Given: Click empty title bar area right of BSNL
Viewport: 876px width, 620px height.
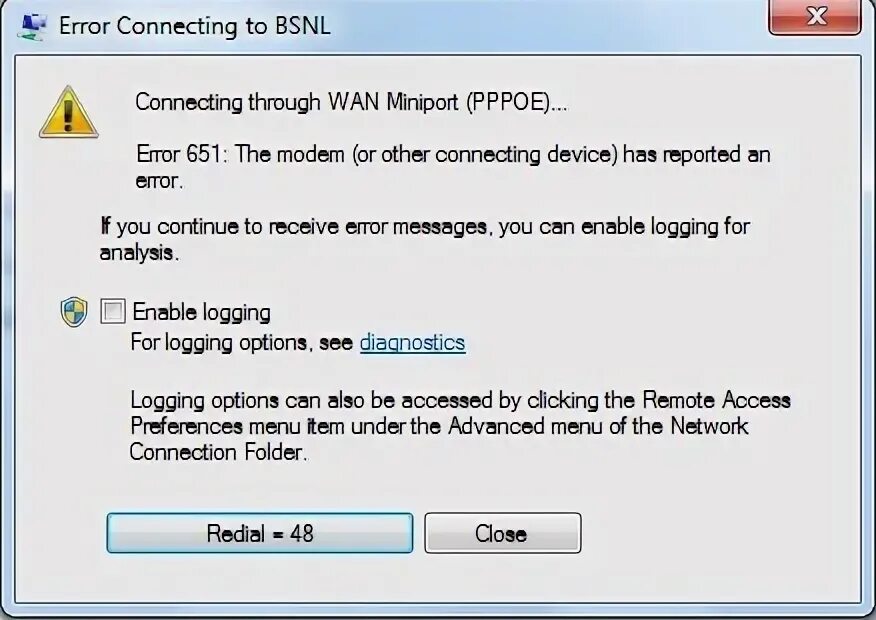Looking at the screenshot, I should pyautogui.click(x=548, y=26).
